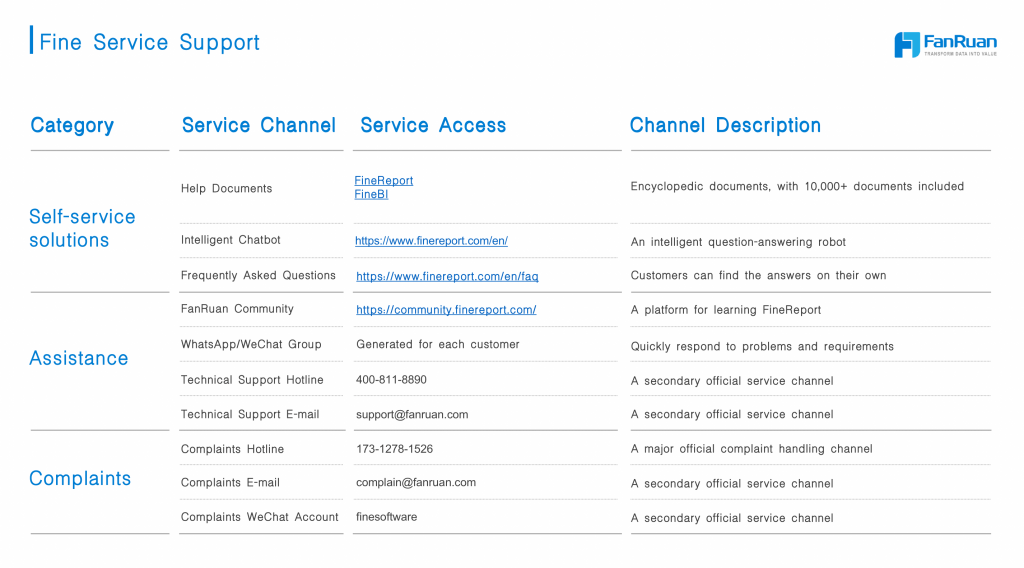This screenshot has width=1024, height=568.
Task: Click the 'Fine Service Support' title
Action: 150,42
